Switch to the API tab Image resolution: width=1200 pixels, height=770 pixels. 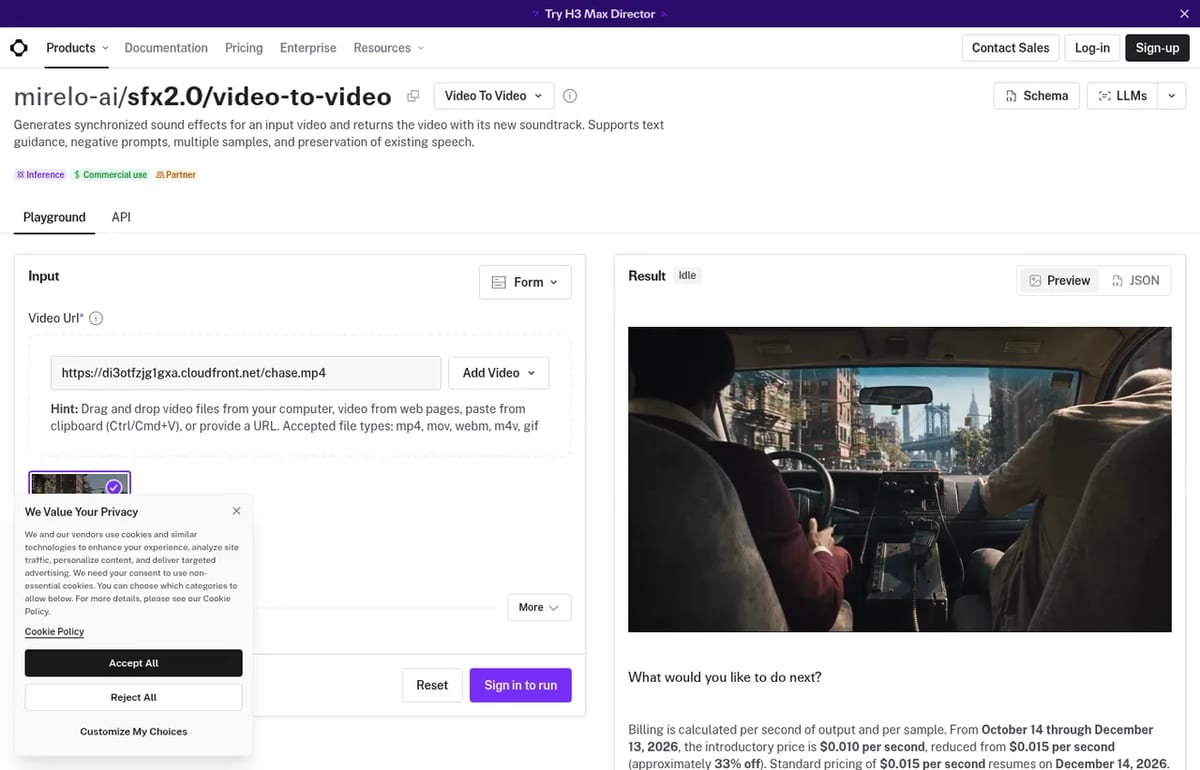pos(121,217)
